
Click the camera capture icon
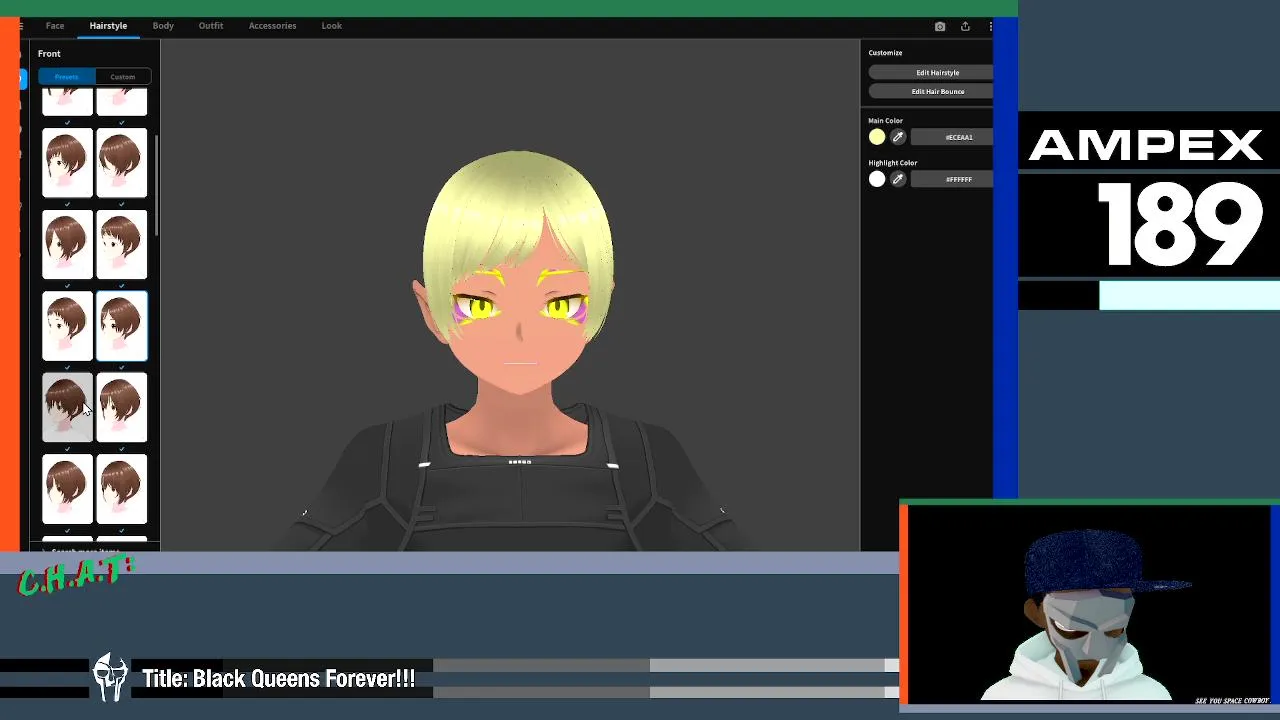point(940,26)
